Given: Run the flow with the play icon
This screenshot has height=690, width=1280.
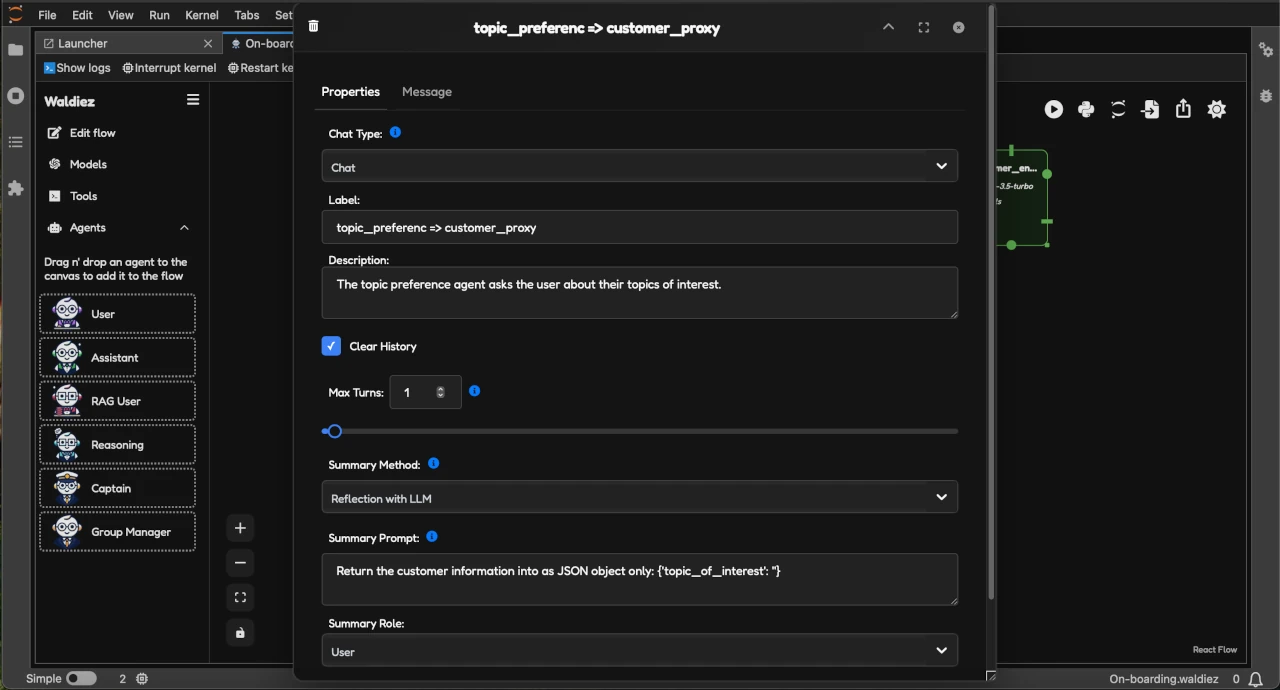Looking at the screenshot, I should point(1054,110).
